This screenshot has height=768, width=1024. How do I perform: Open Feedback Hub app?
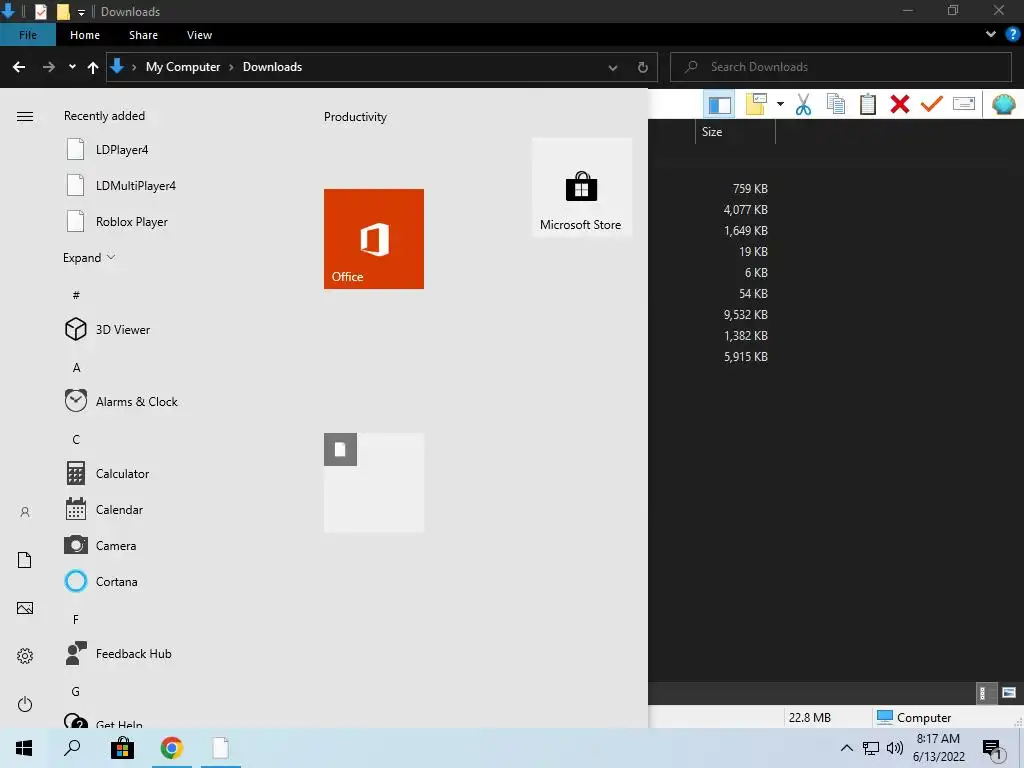pyautogui.click(x=118, y=654)
